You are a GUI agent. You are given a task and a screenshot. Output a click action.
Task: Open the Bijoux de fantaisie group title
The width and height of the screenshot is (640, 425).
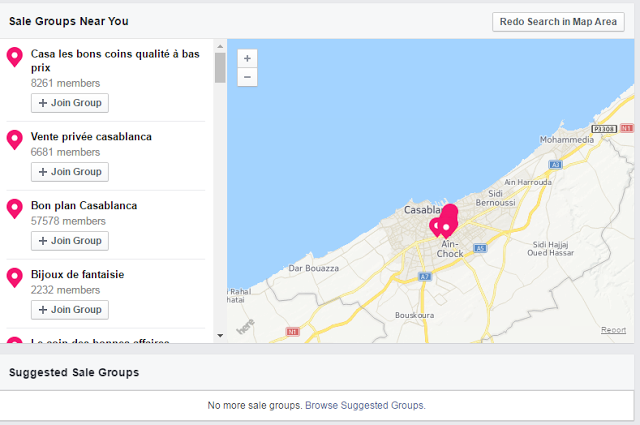78,274
